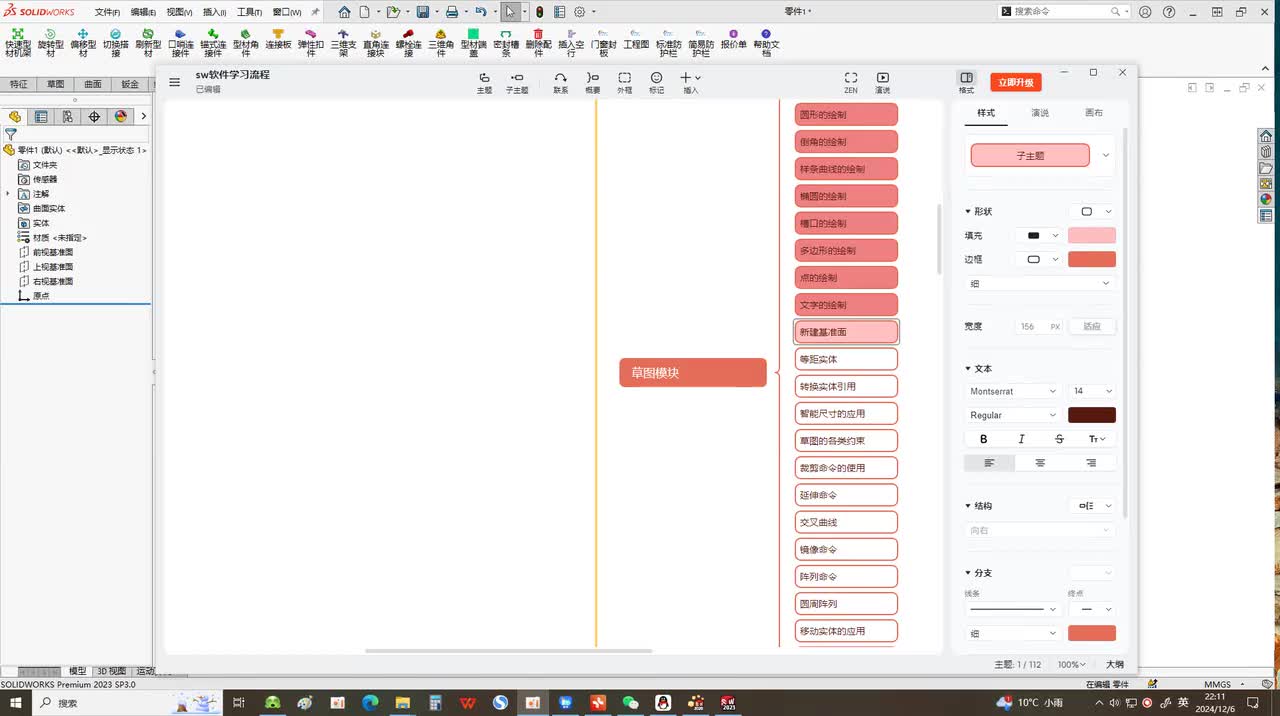1280x716 pixels.
Task: Click the 报价单 toolbar icon
Action: pyautogui.click(x=734, y=39)
